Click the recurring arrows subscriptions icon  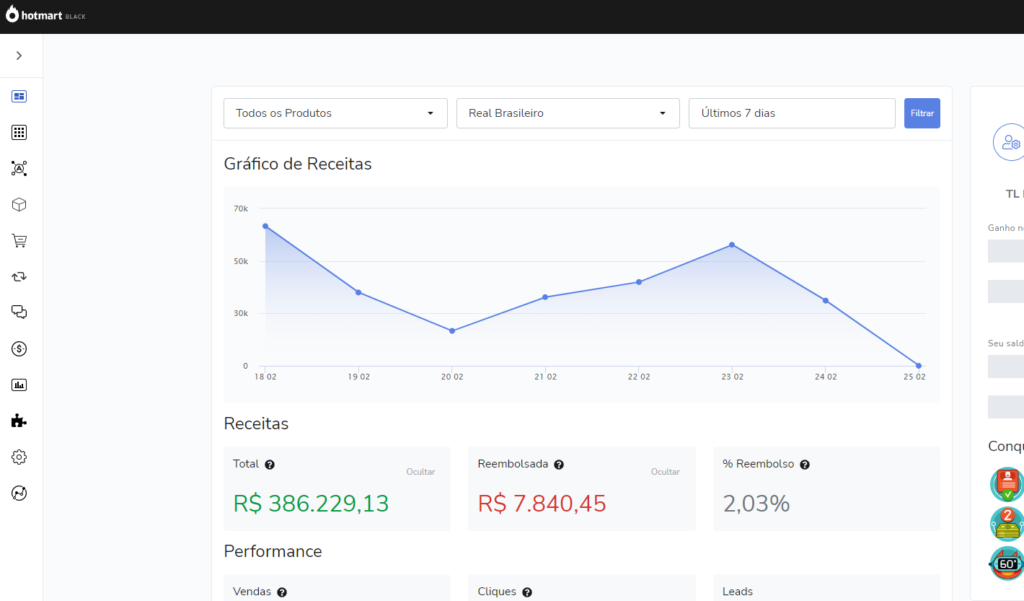tap(19, 277)
